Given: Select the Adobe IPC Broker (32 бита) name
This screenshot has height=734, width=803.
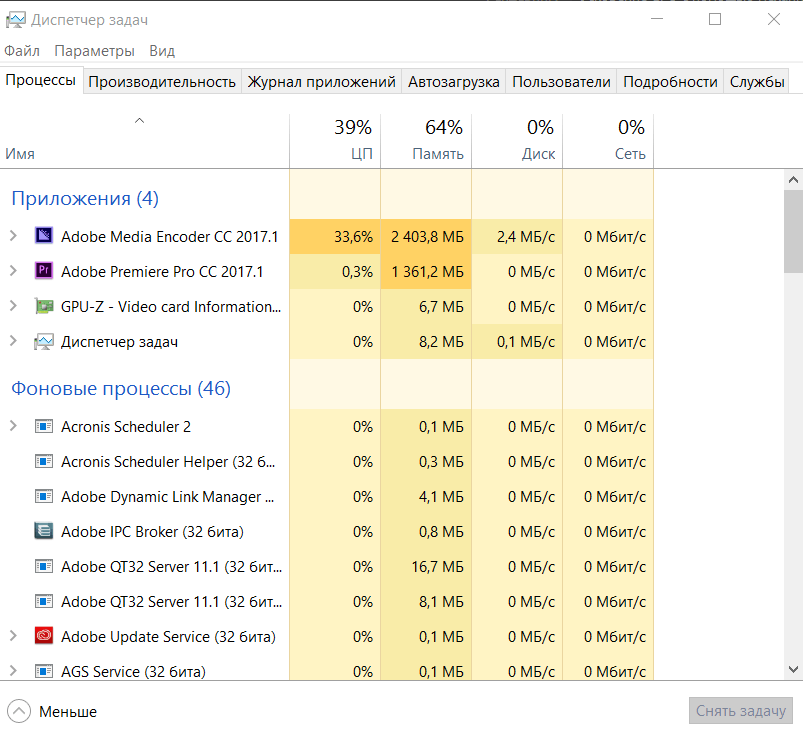Looking at the screenshot, I should (x=152, y=532).
